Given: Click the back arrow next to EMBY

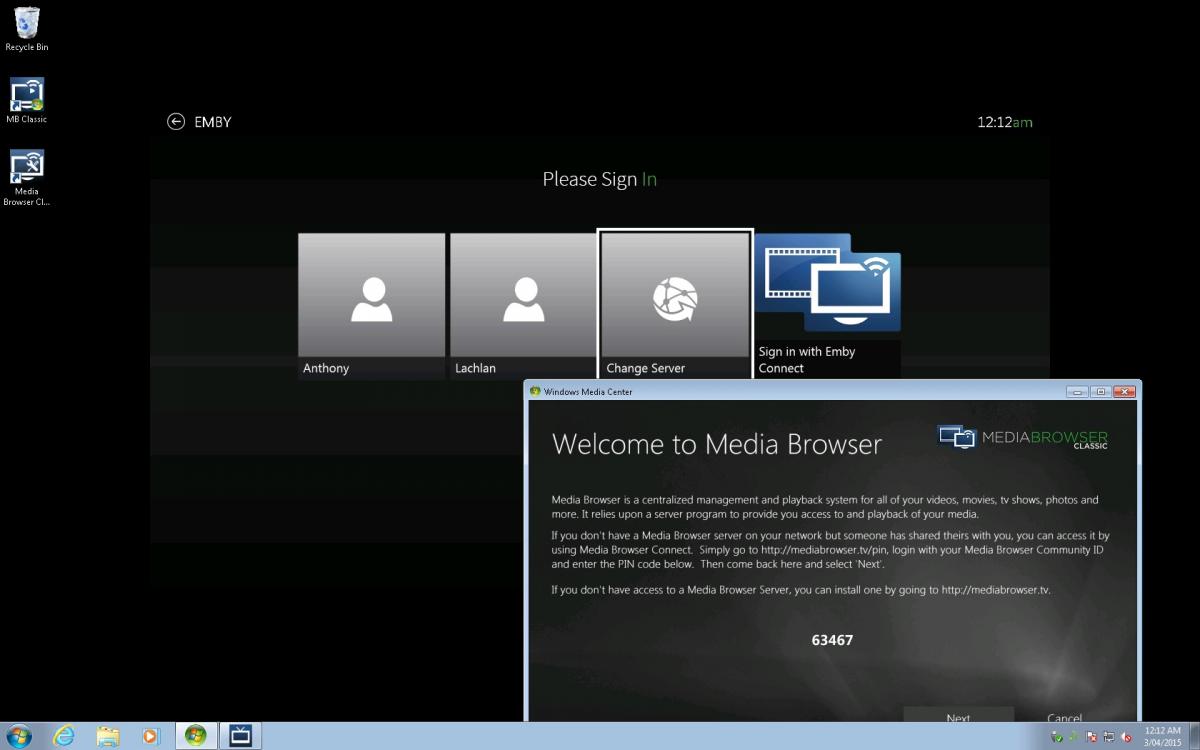Looking at the screenshot, I should (x=176, y=122).
